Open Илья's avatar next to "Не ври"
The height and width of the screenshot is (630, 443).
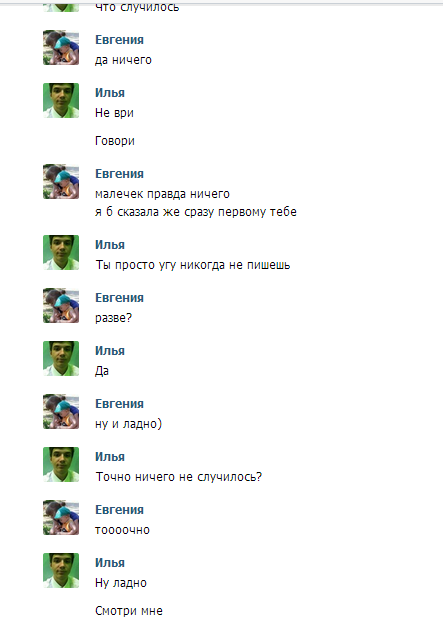click(61, 100)
